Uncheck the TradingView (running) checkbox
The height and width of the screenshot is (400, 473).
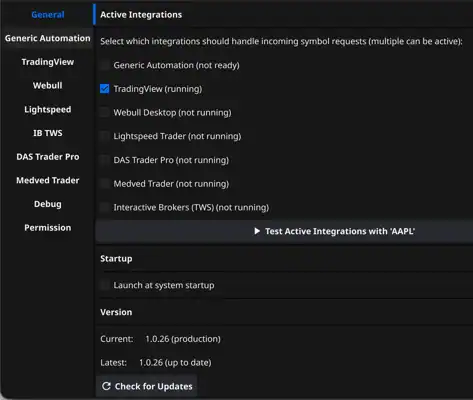pos(105,89)
